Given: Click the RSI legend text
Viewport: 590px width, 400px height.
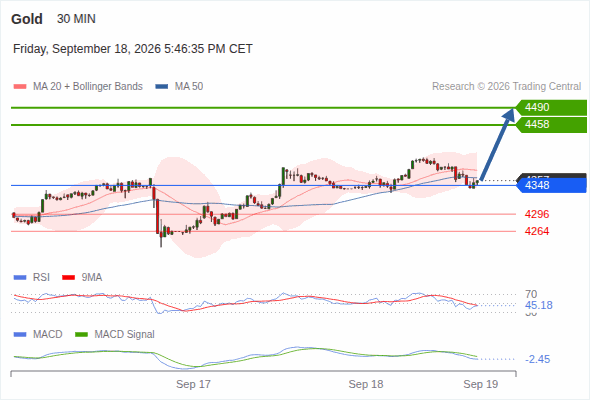Looking at the screenshot, I should tap(41, 278).
